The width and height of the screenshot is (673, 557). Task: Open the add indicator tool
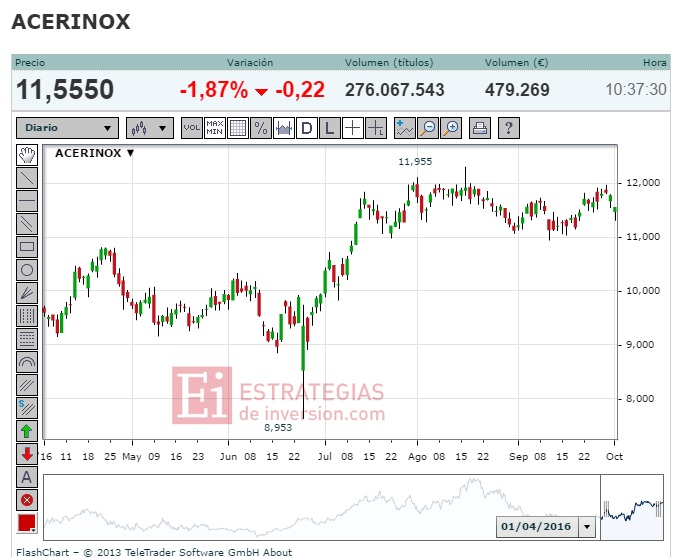pos(405,128)
